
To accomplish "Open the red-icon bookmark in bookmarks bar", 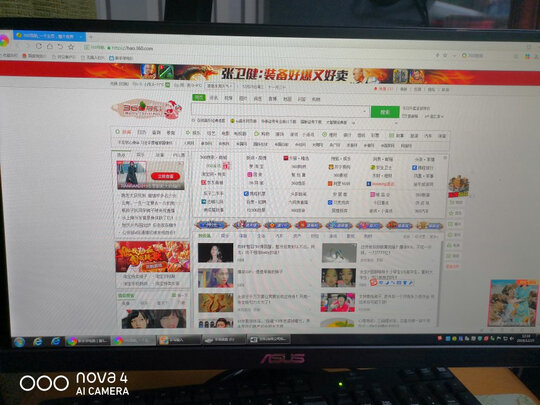I will 34,56.
